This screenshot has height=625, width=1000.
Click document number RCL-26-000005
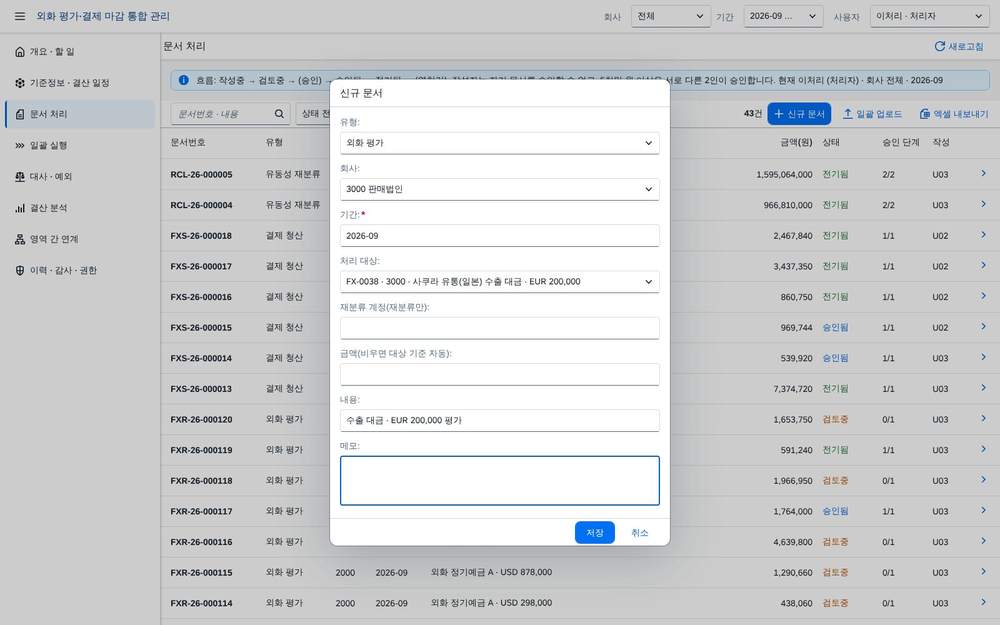202,175
